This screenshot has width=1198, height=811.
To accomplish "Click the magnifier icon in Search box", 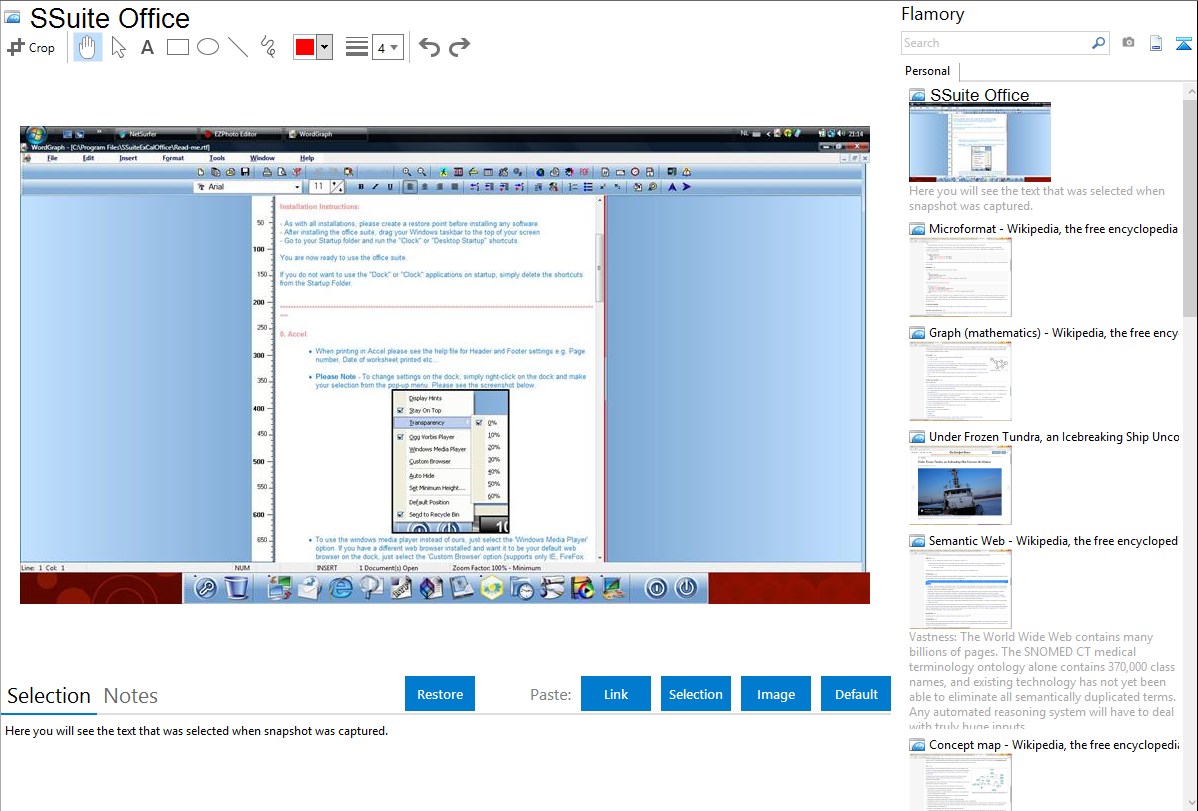I will tap(1098, 43).
